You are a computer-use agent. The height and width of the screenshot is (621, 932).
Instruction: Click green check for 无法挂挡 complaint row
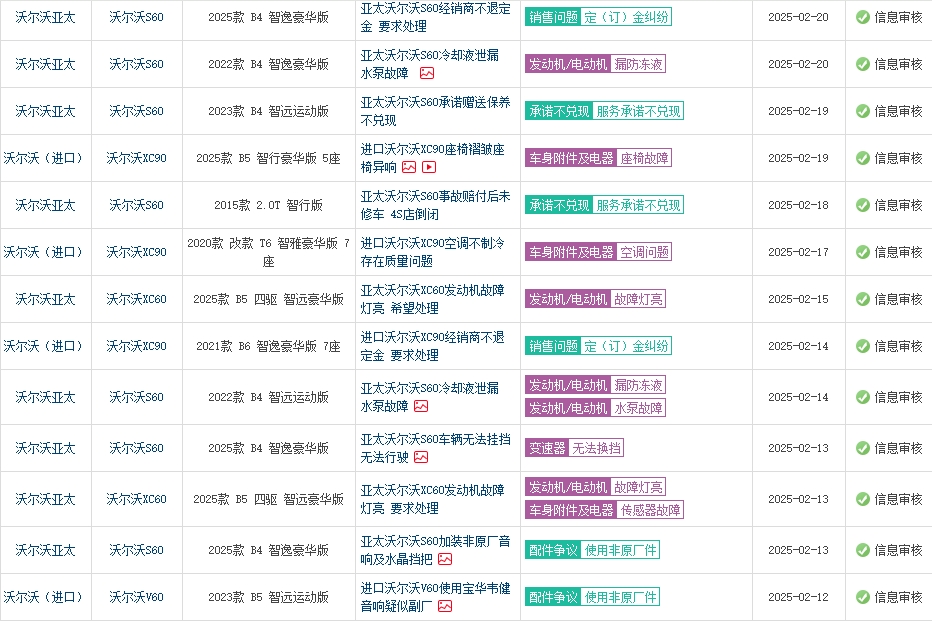point(862,448)
